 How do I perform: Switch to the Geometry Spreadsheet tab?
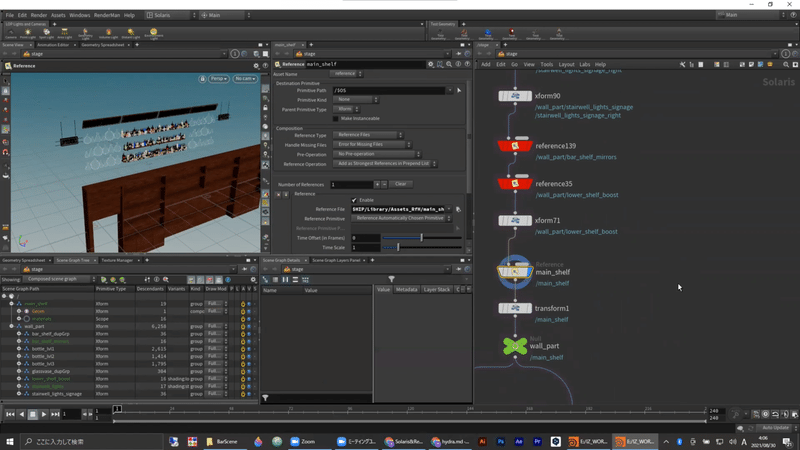click(x=103, y=45)
